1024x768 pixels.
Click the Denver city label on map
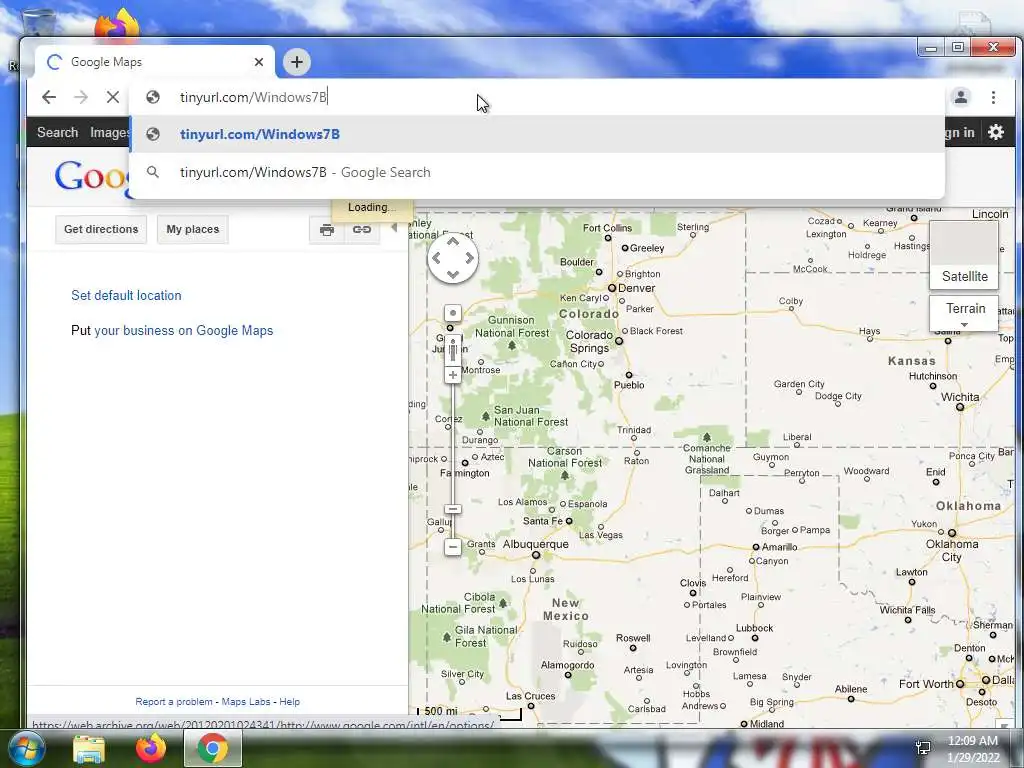point(636,288)
